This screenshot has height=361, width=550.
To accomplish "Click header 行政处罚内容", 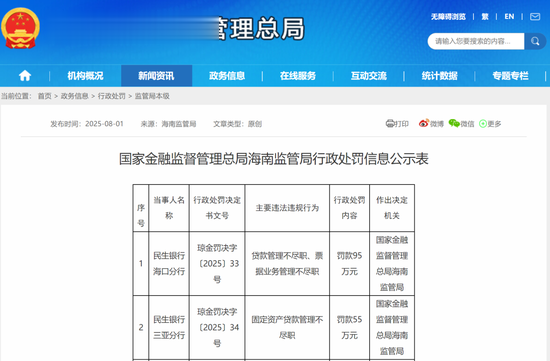I will click(349, 208).
